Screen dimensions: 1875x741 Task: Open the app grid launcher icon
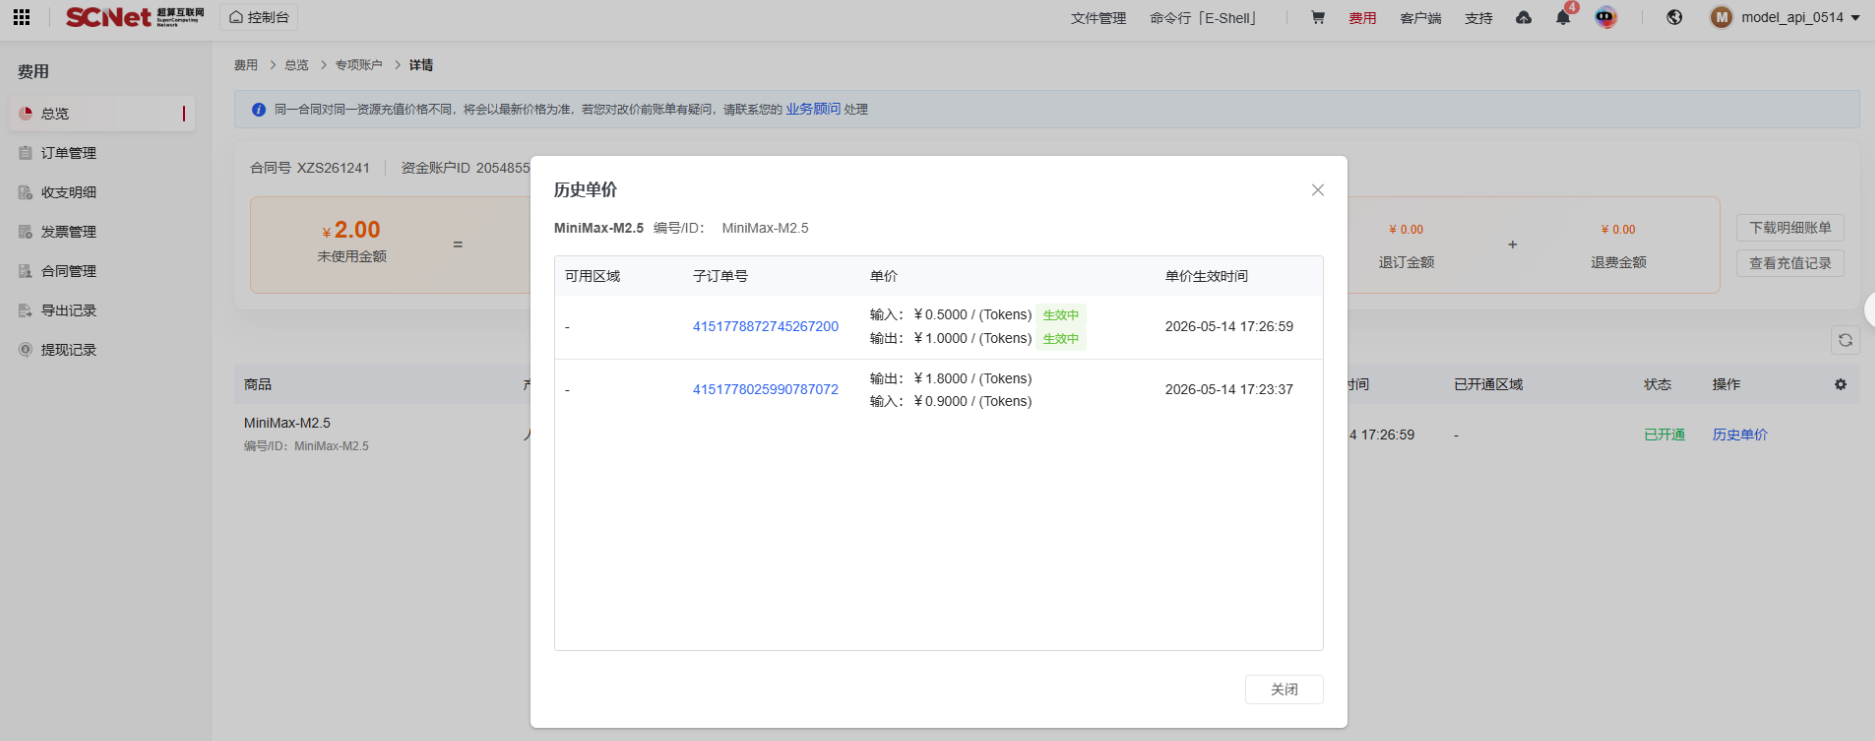[x=21, y=17]
